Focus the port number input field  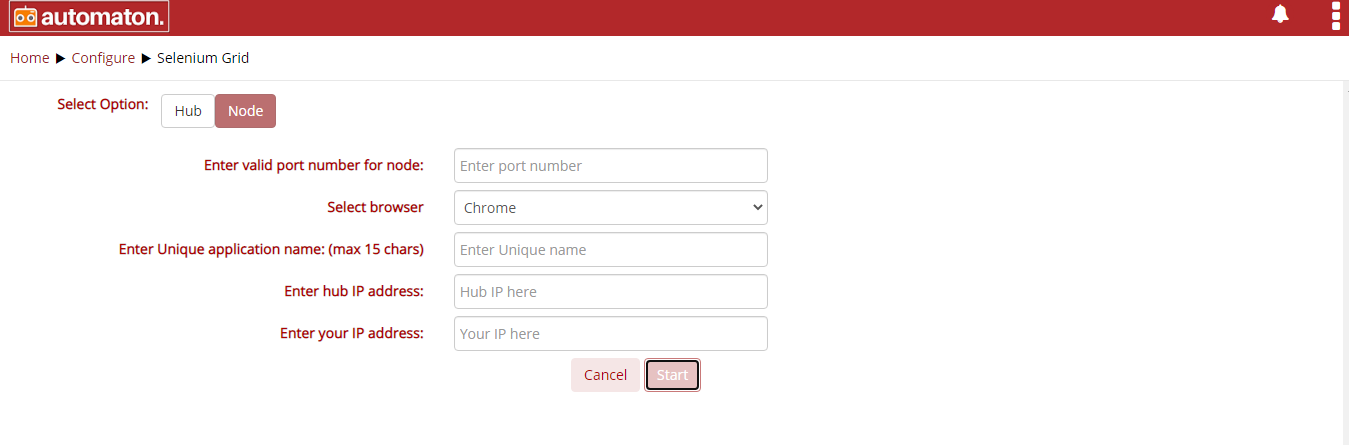pyautogui.click(x=611, y=166)
